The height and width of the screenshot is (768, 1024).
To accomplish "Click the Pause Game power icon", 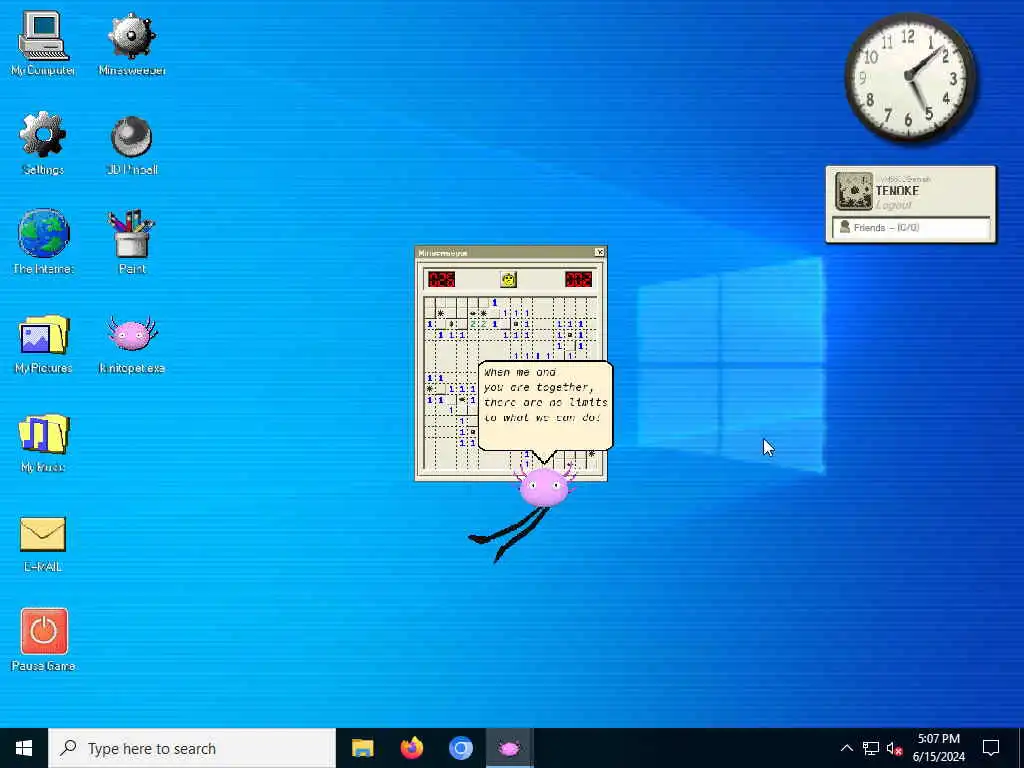I will point(44,640).
